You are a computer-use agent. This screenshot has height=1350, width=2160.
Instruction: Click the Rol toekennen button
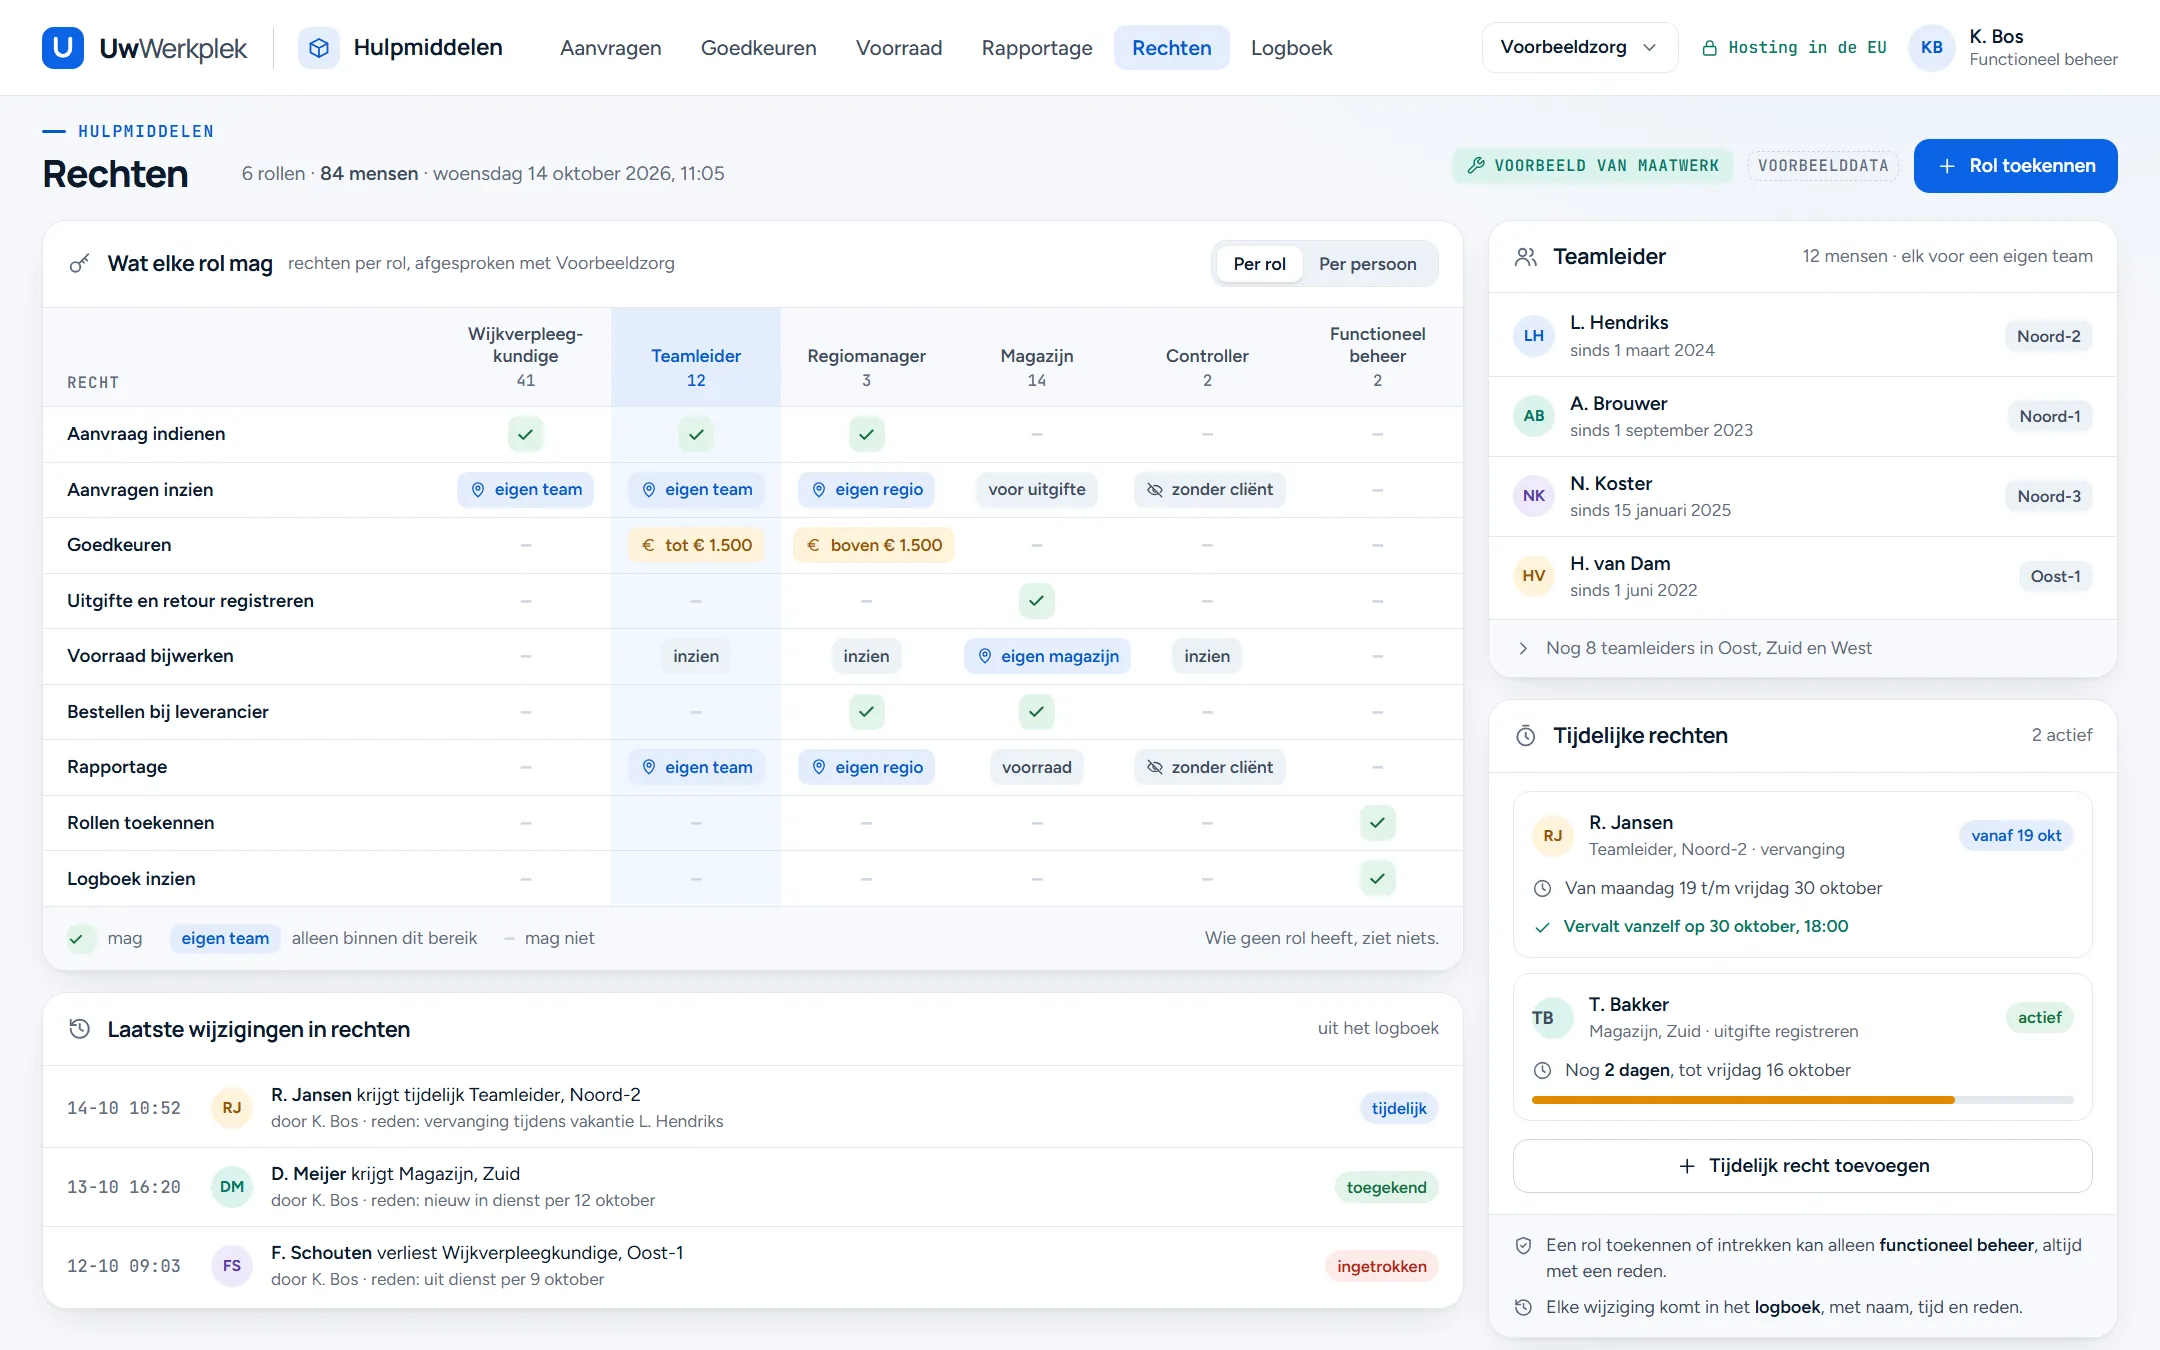click(x=2015, y=166)
